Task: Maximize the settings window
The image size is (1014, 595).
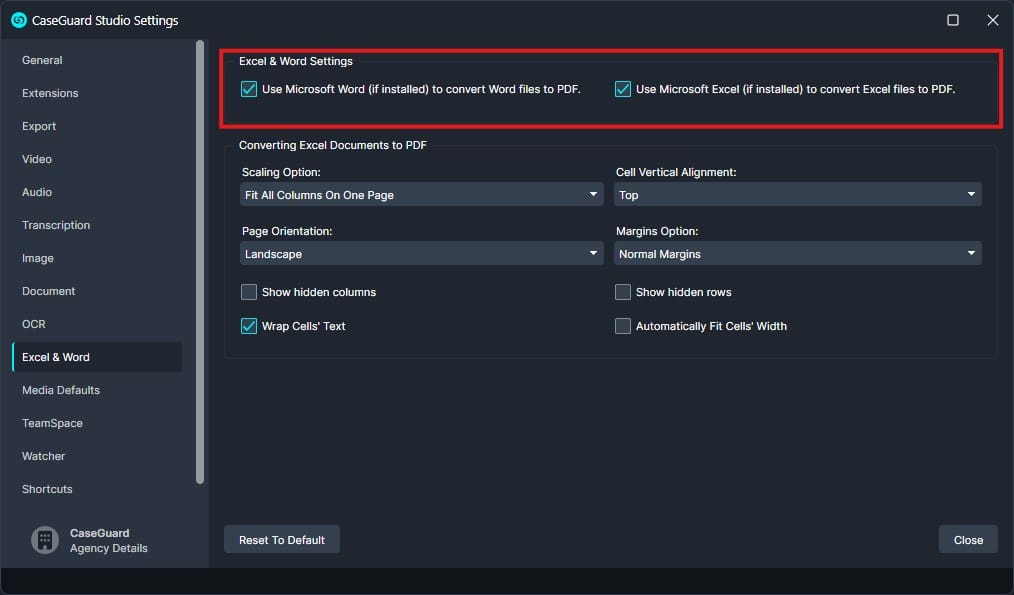Action: [x=952, y=20]
